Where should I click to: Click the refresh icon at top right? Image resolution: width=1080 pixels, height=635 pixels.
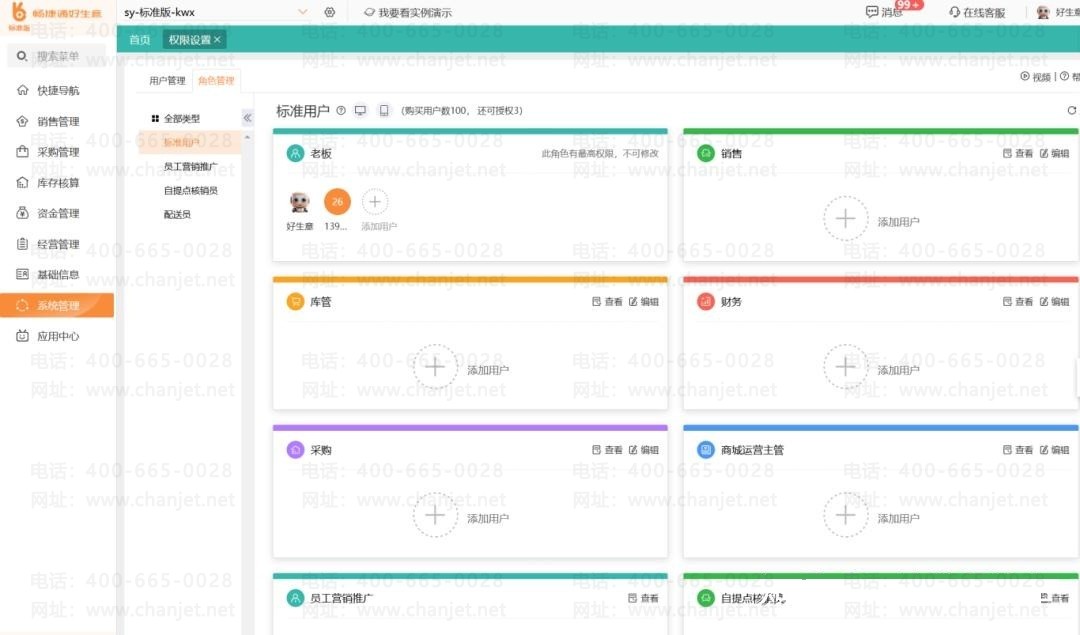coord(1072,110)
